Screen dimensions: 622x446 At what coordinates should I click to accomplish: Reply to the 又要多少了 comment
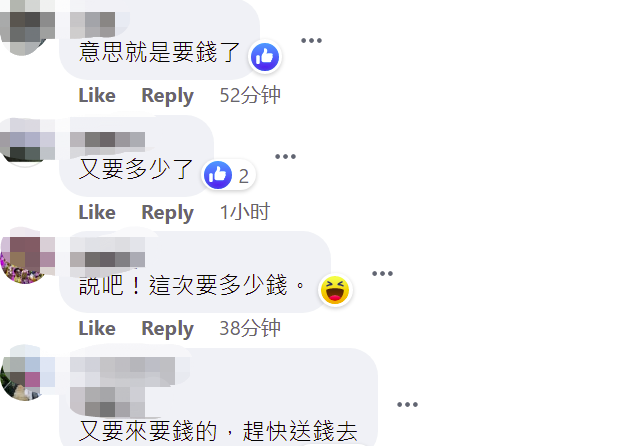coord(167,213)
